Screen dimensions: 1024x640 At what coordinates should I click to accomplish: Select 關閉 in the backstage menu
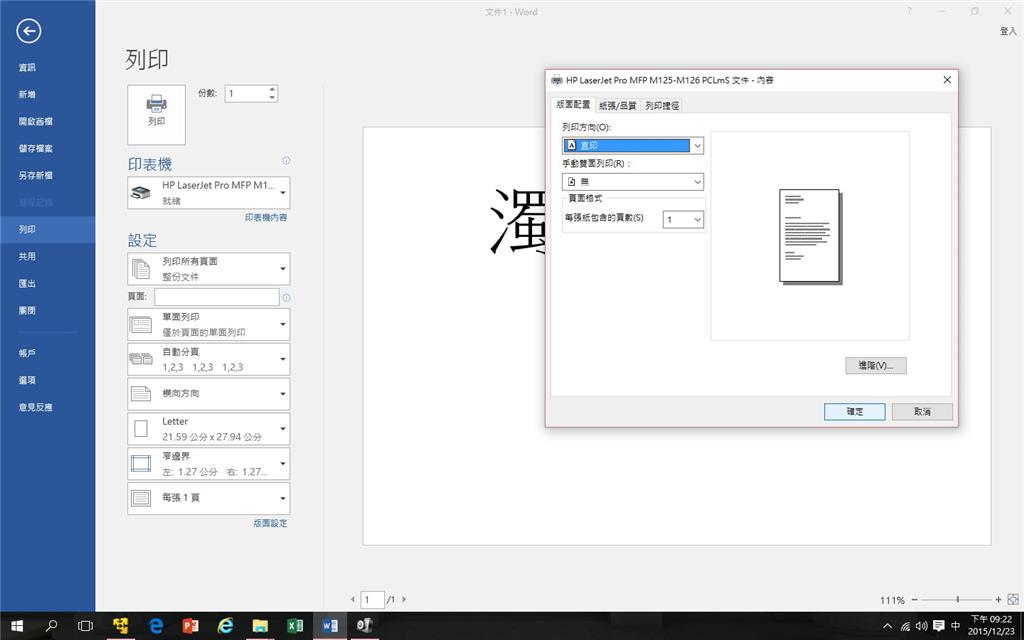click(x=48, y=310)
